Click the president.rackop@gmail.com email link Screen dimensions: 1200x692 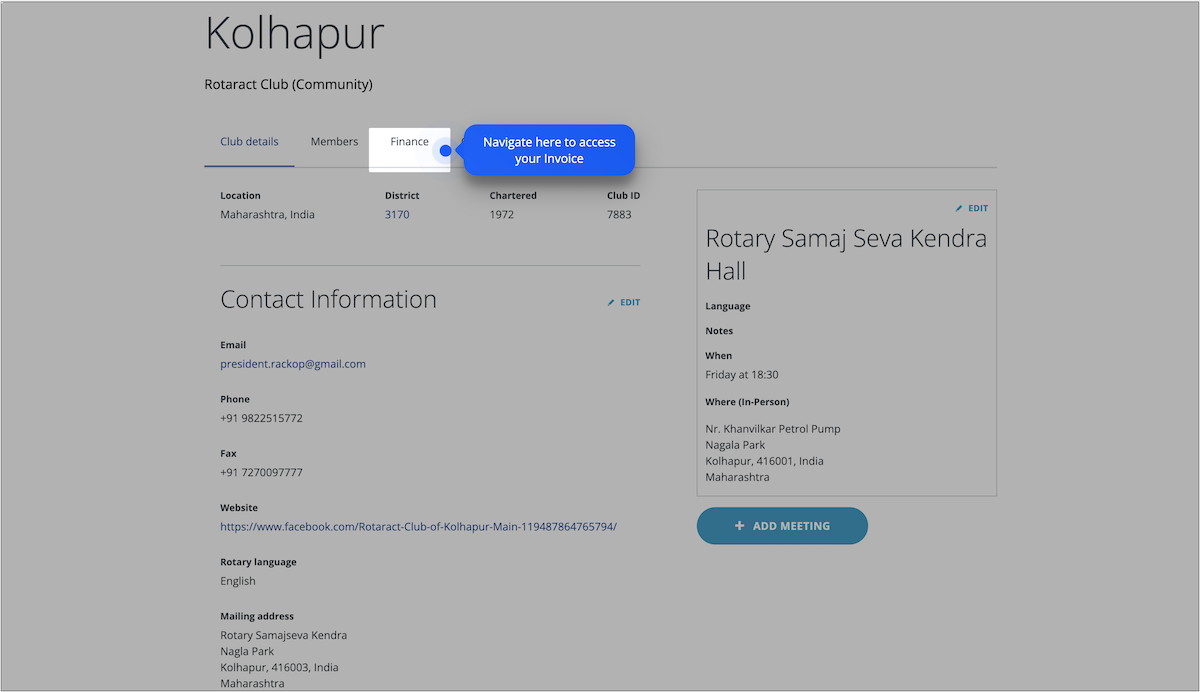coord(293,364)
